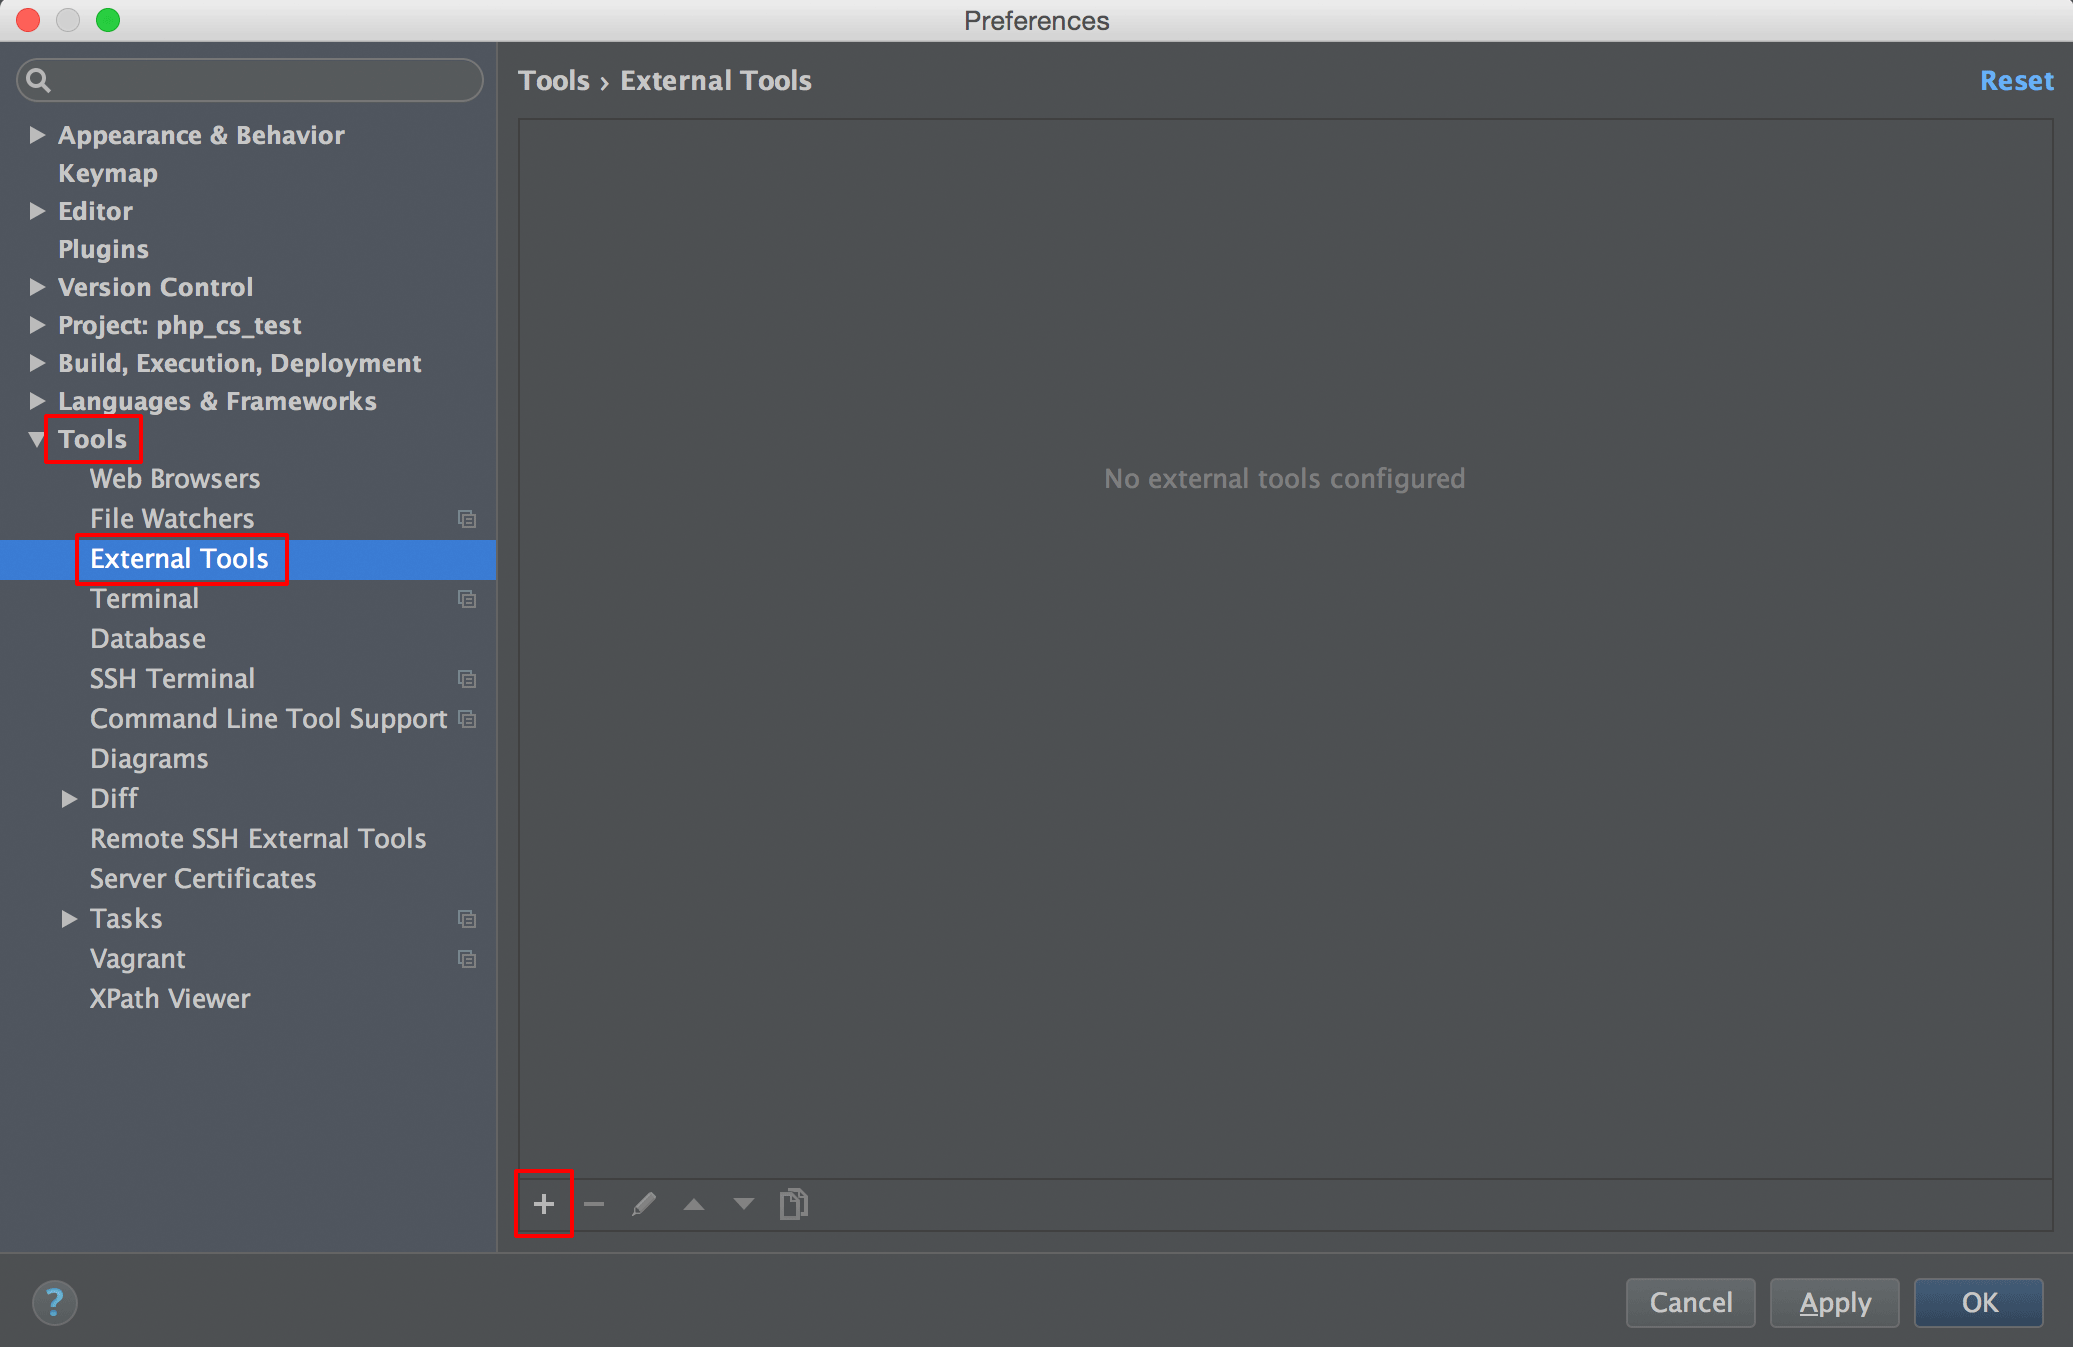Expand the Appearance & Behavior section
Image resolution: width=2073 pixels, height=1347 pixels.
pyautogui.click(x=37, y=135)
